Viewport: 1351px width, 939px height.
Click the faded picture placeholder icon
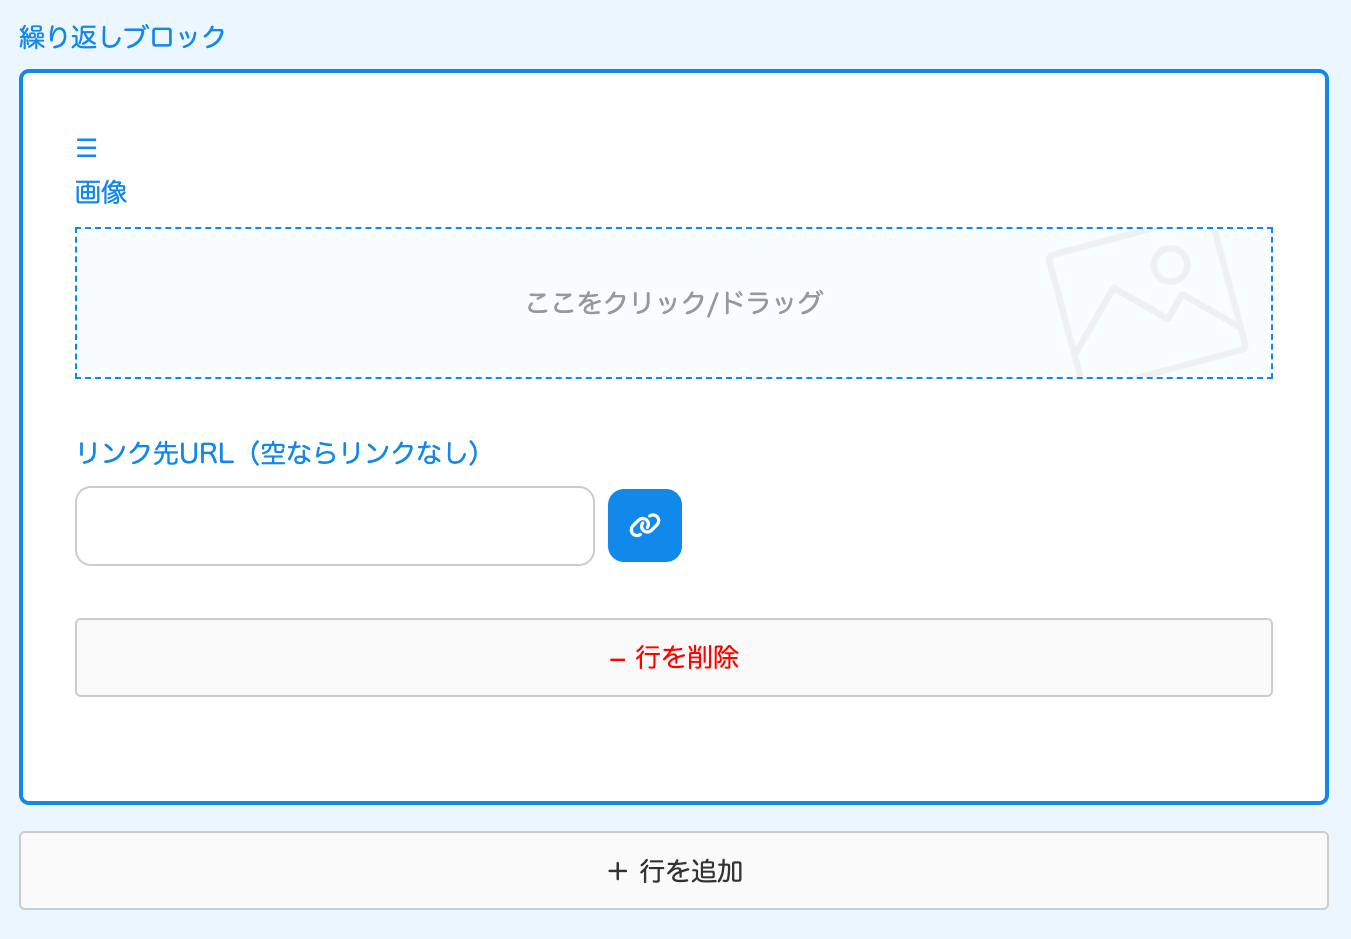(1147, 303)
